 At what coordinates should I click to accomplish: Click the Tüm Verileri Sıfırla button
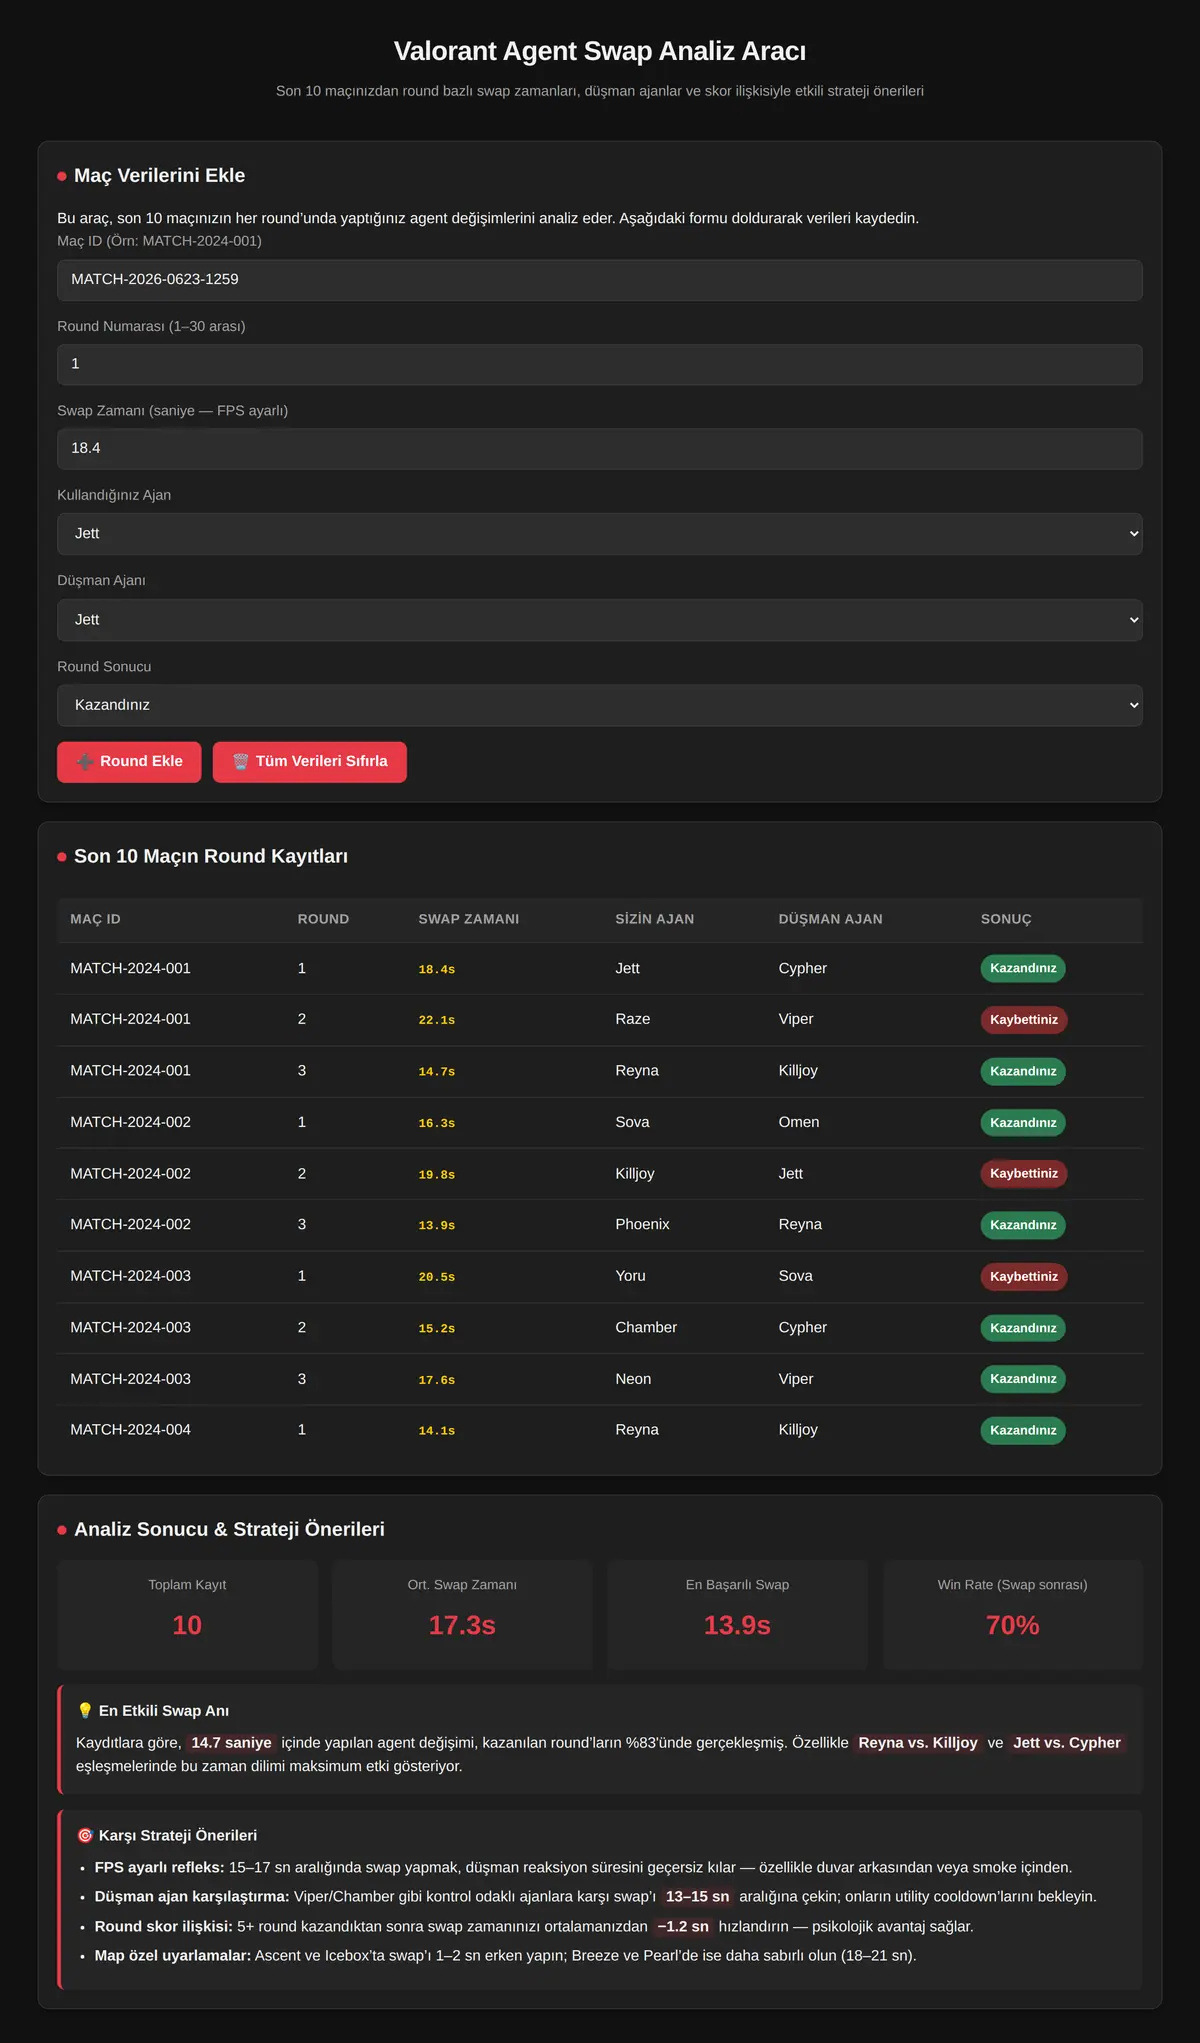tap(310, 762)
